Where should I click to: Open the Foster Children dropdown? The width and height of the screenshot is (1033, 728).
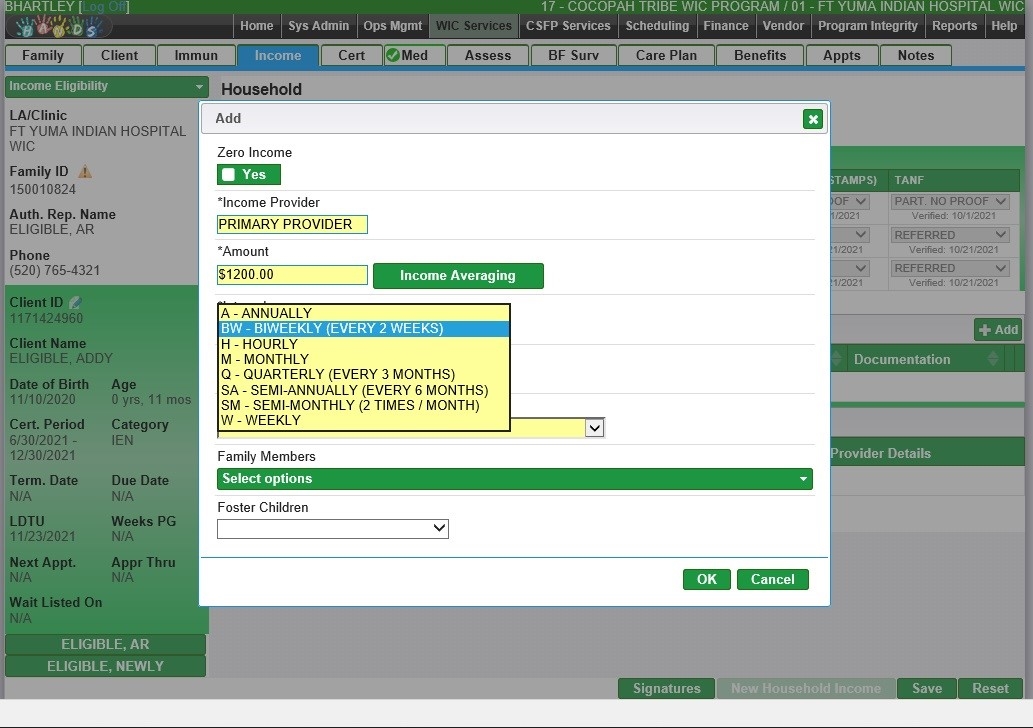[x=332, y=528]
